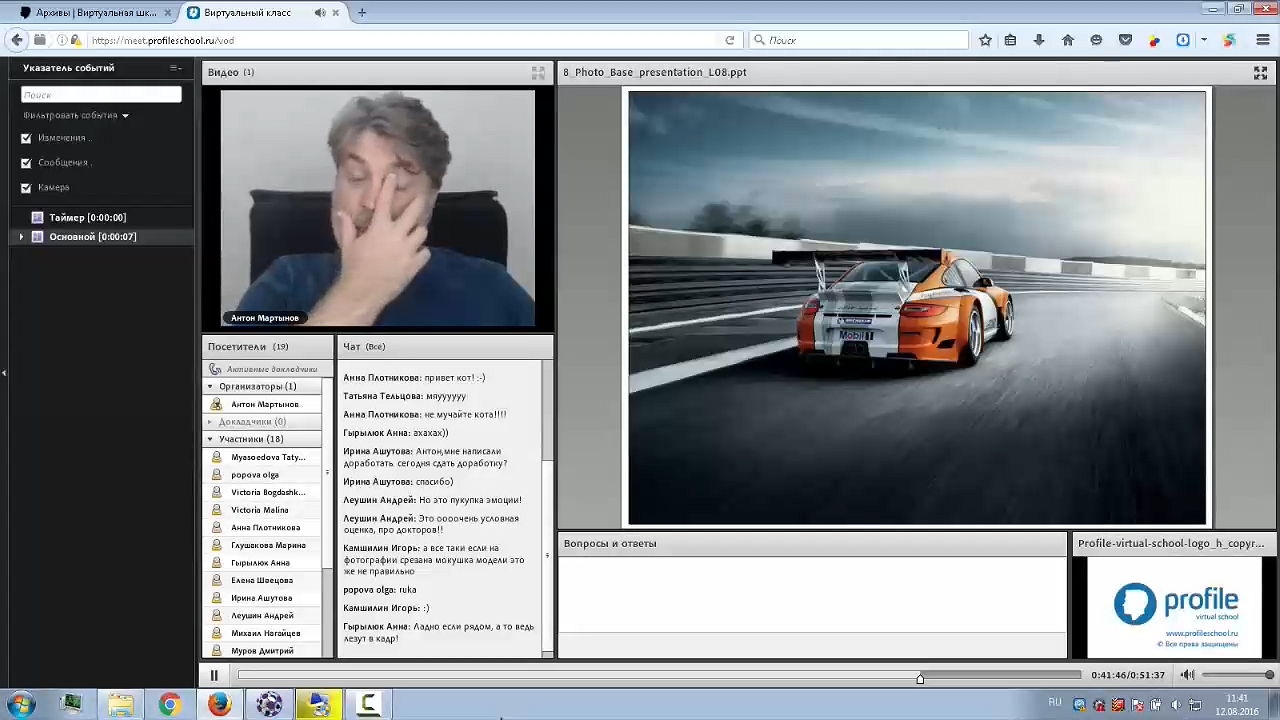The height and width of the screenshot is (720, 1280).
Task: Mute the Виртуальный класс tab audio
Action: click(319, 13)
